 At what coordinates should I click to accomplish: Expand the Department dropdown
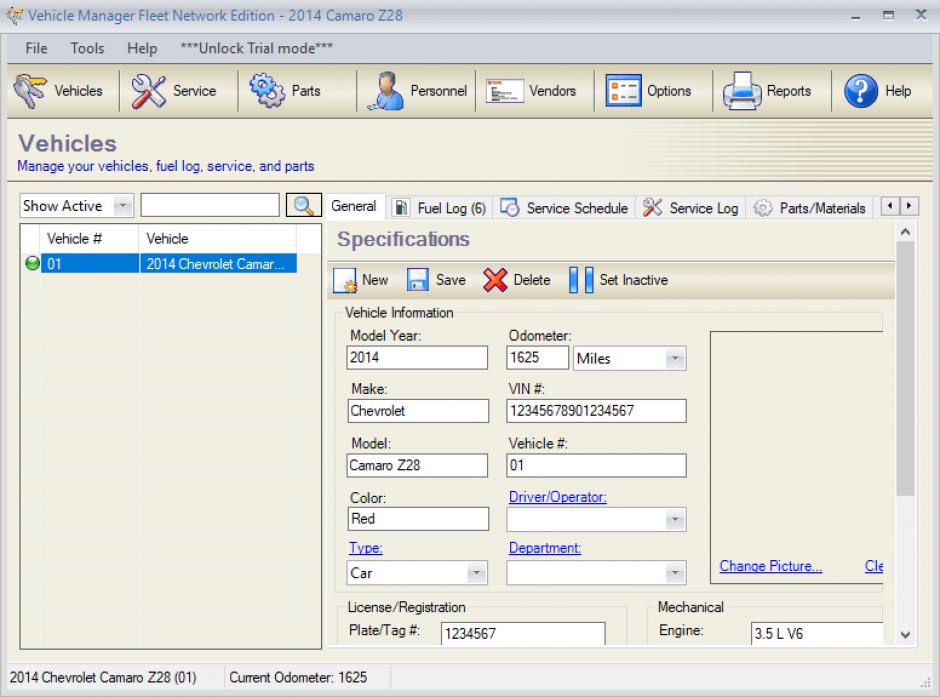click(675, 573)
